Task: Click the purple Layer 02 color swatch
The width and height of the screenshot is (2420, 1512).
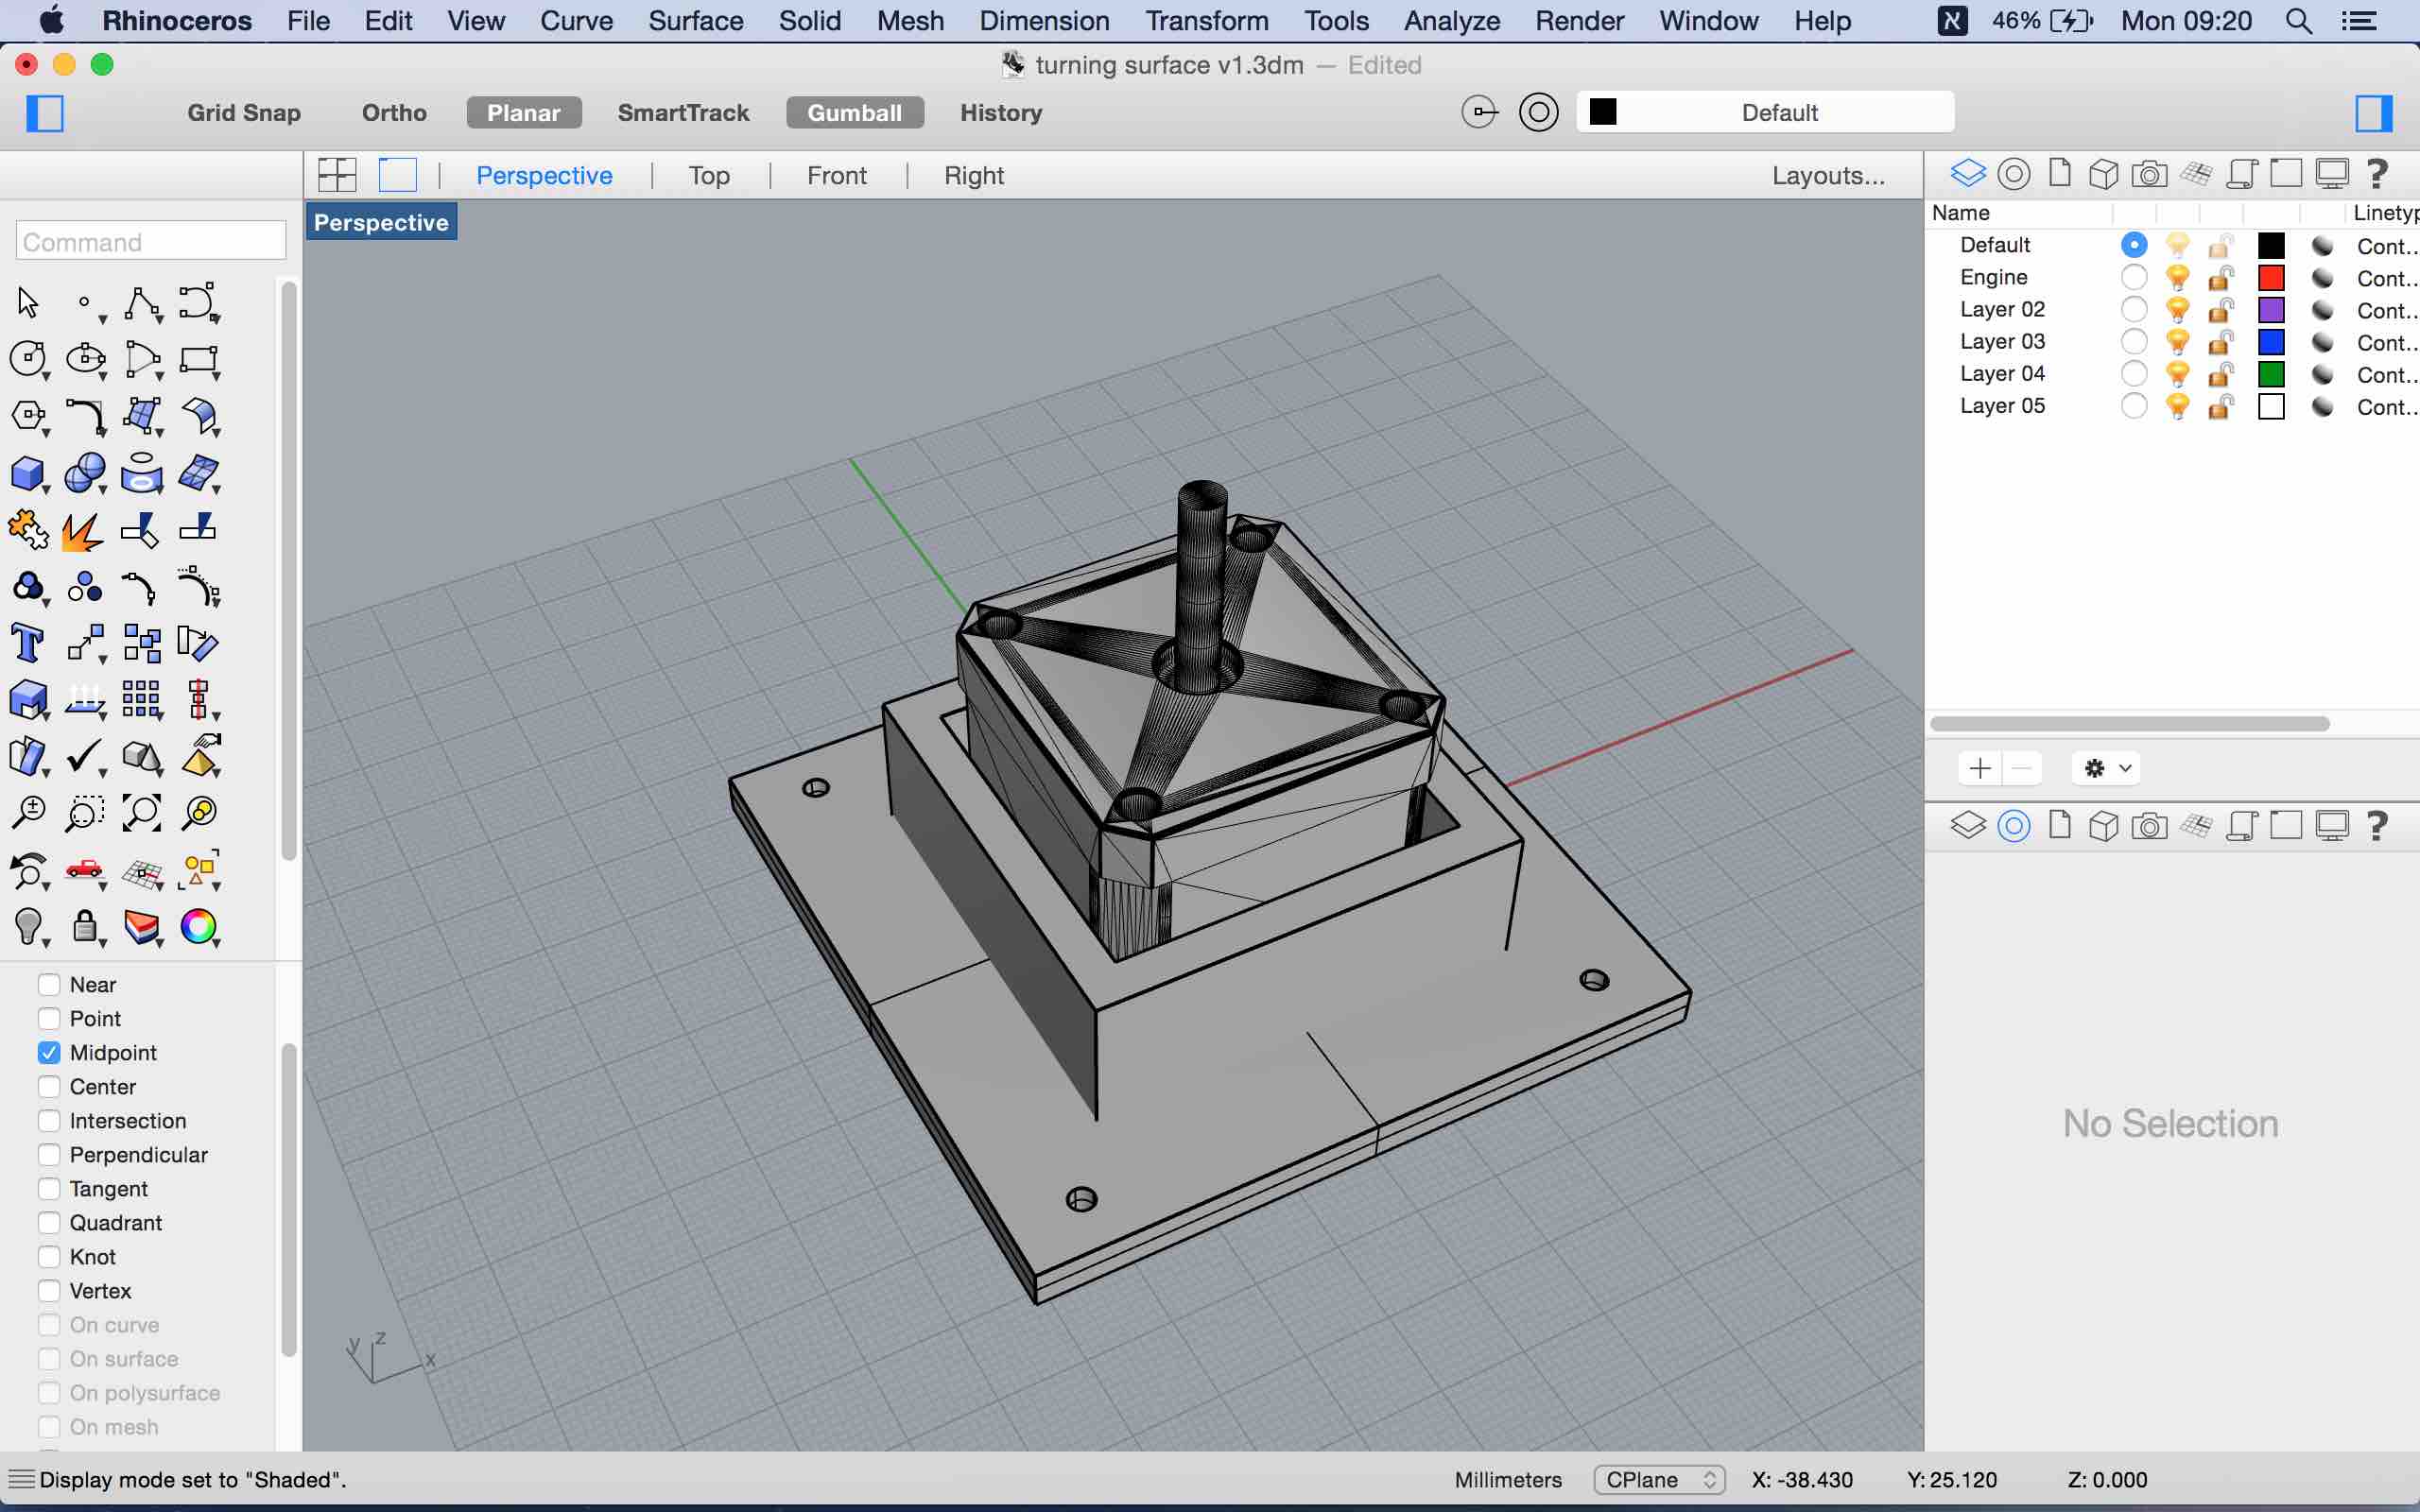Action: (2271, 309)
